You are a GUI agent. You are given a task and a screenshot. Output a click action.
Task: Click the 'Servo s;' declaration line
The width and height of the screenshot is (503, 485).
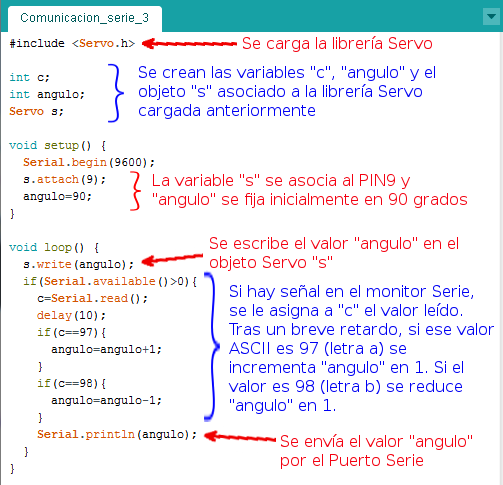[36, 111]
